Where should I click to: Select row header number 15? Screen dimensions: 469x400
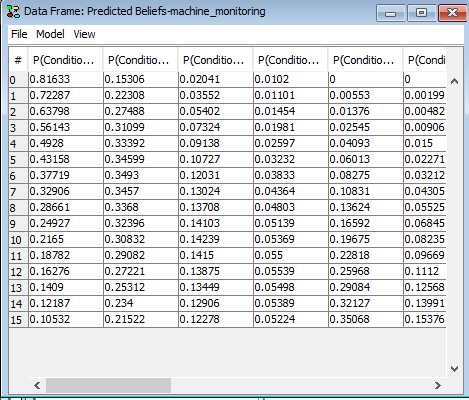[18, 320]
